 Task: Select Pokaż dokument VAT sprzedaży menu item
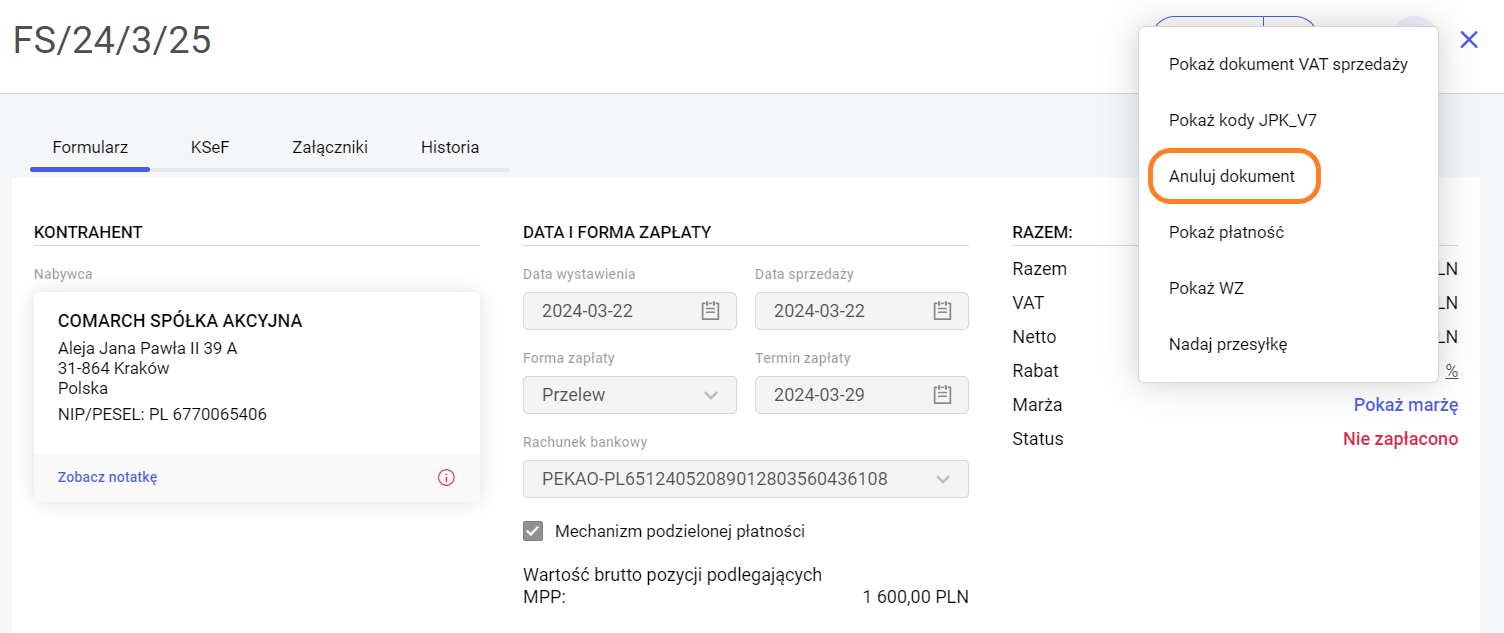[x=1288, y=64]
